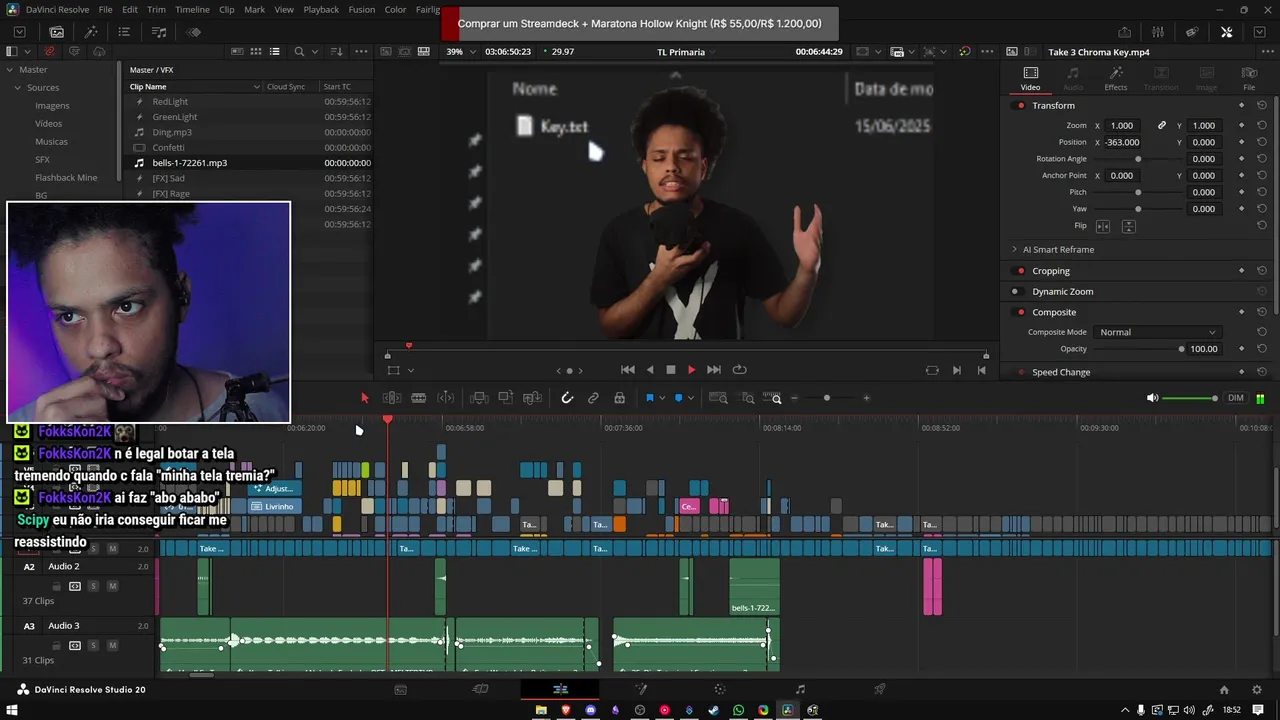Viewport: 1280px width, 720px height.
Task: Select the Position X -363.000 field
Action: 1123,142
